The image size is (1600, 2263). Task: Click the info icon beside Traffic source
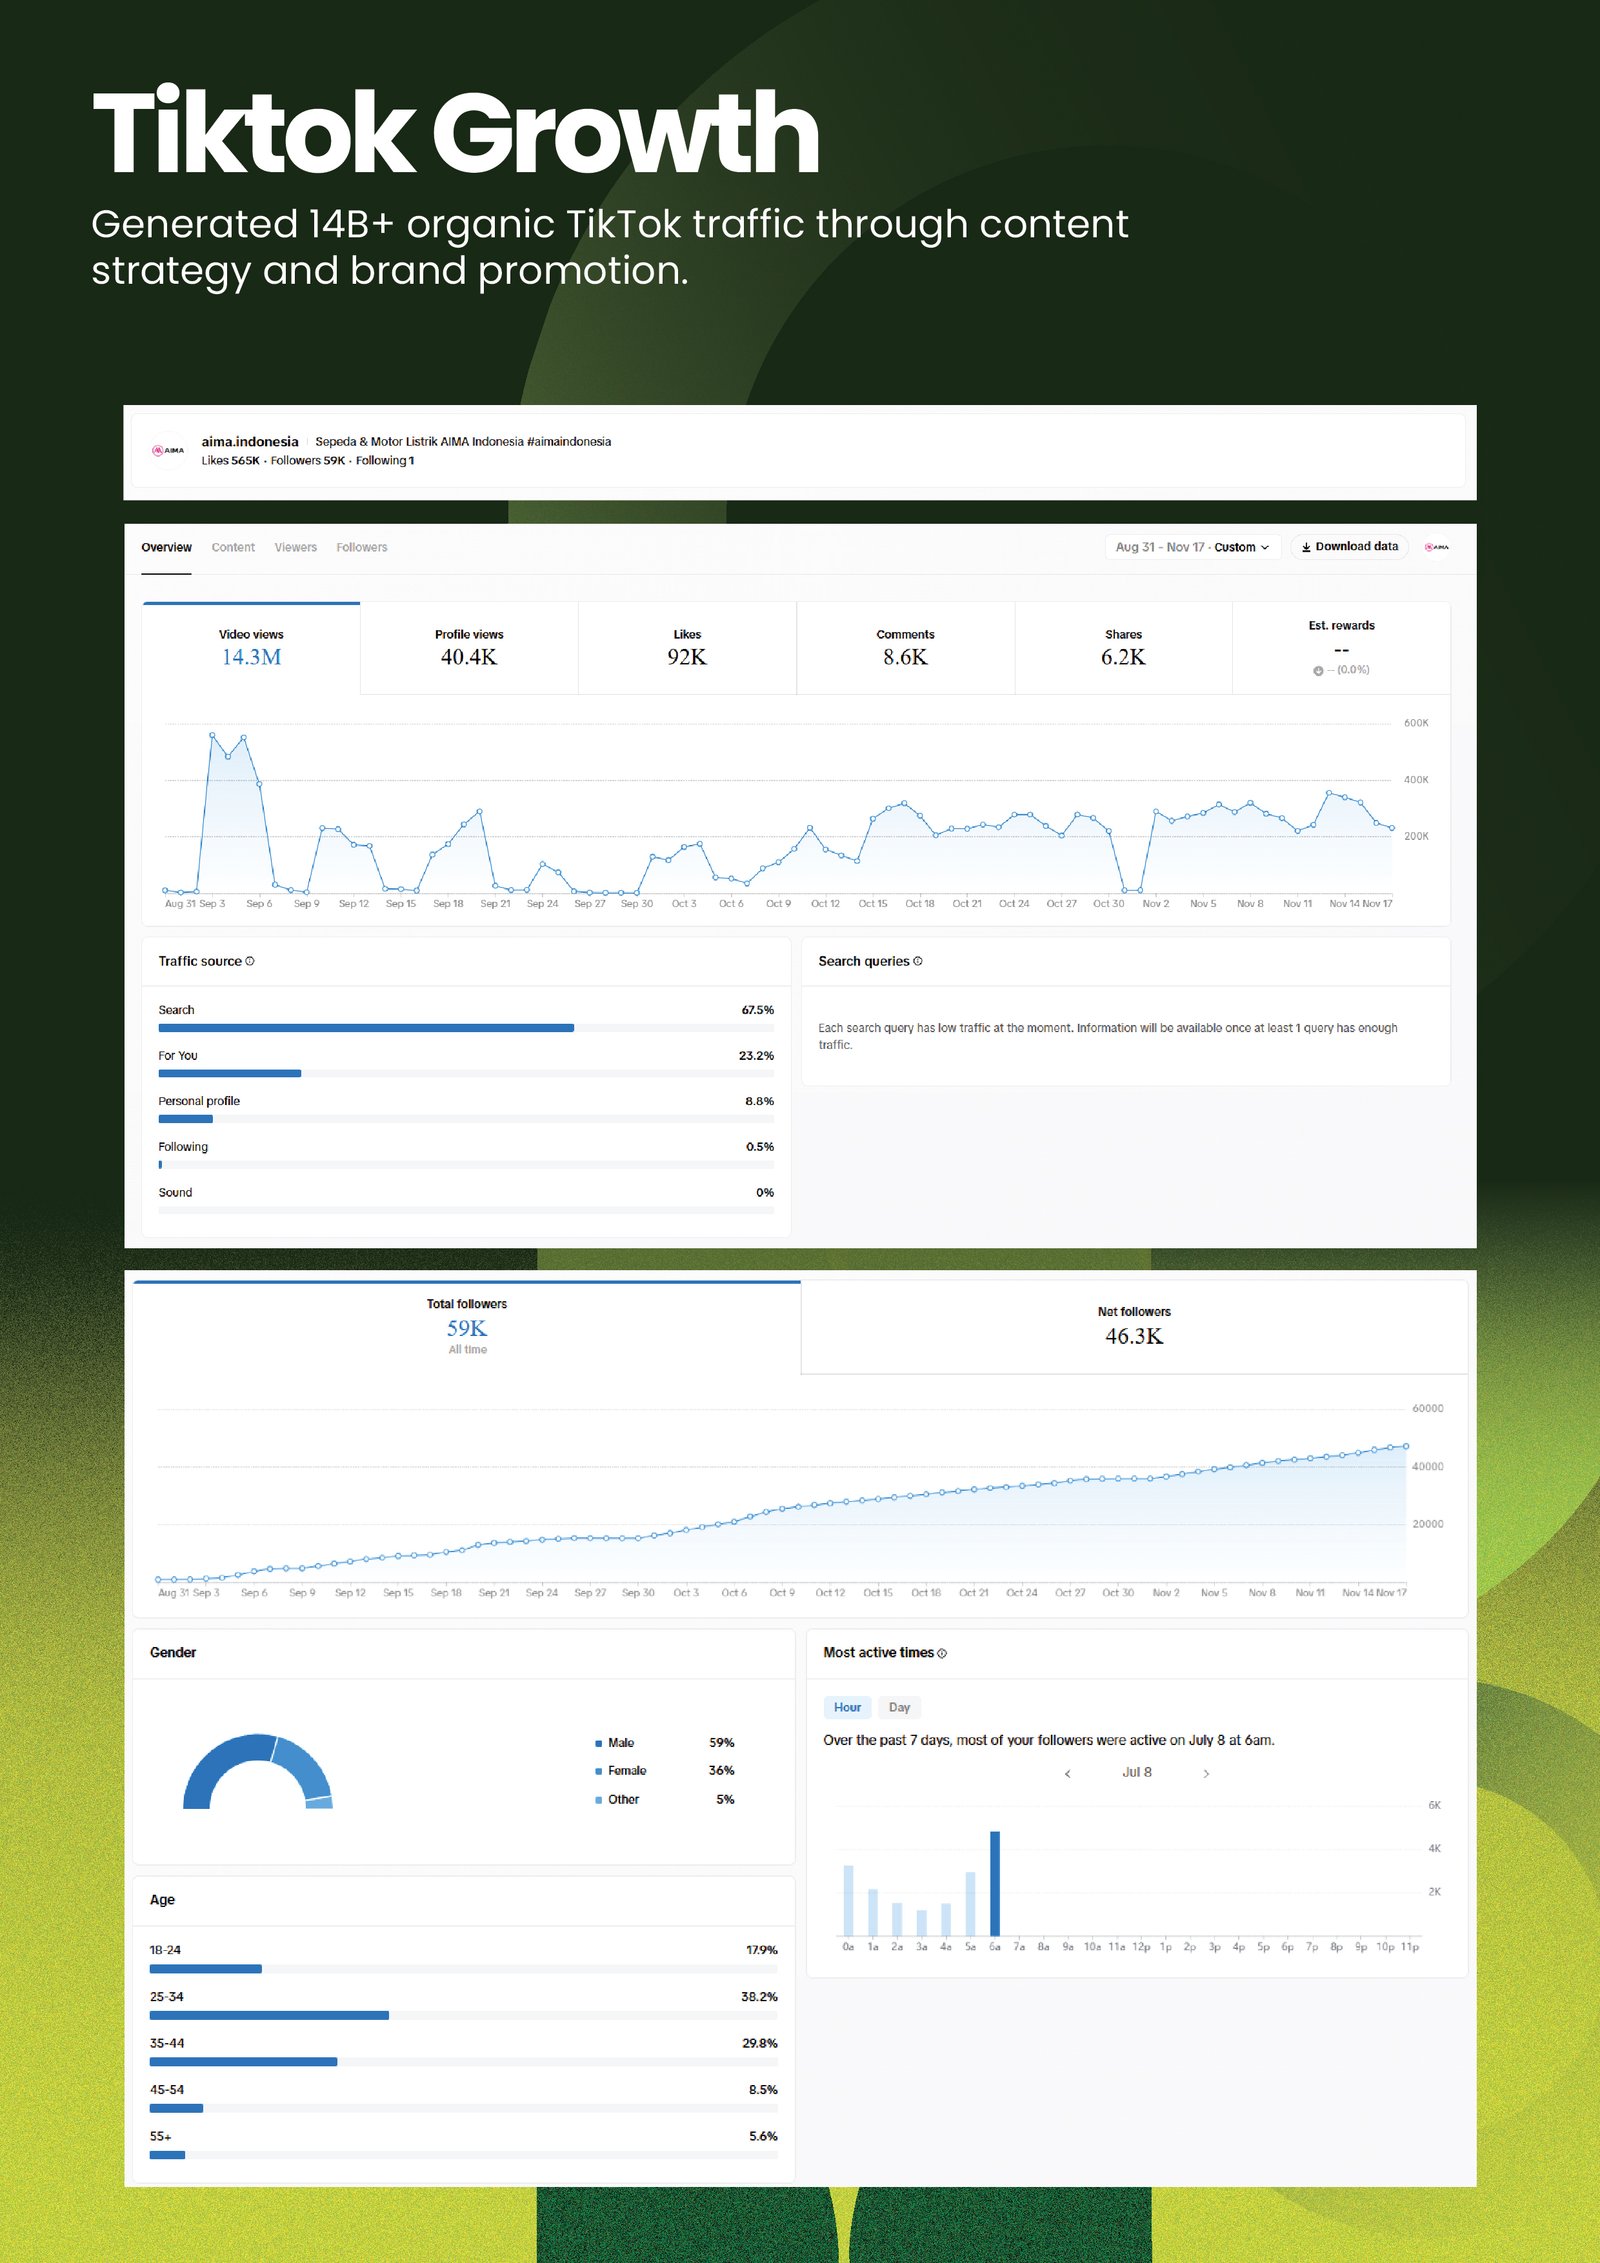(x=250, y=961)
